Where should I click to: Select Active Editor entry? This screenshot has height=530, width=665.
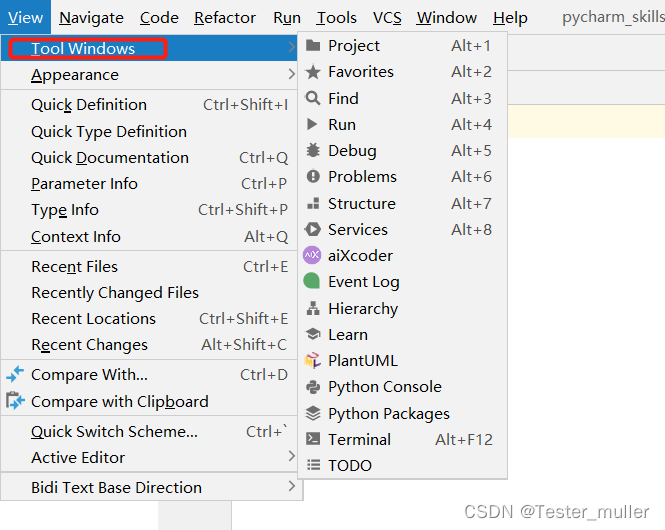click(x=149, y=458)
